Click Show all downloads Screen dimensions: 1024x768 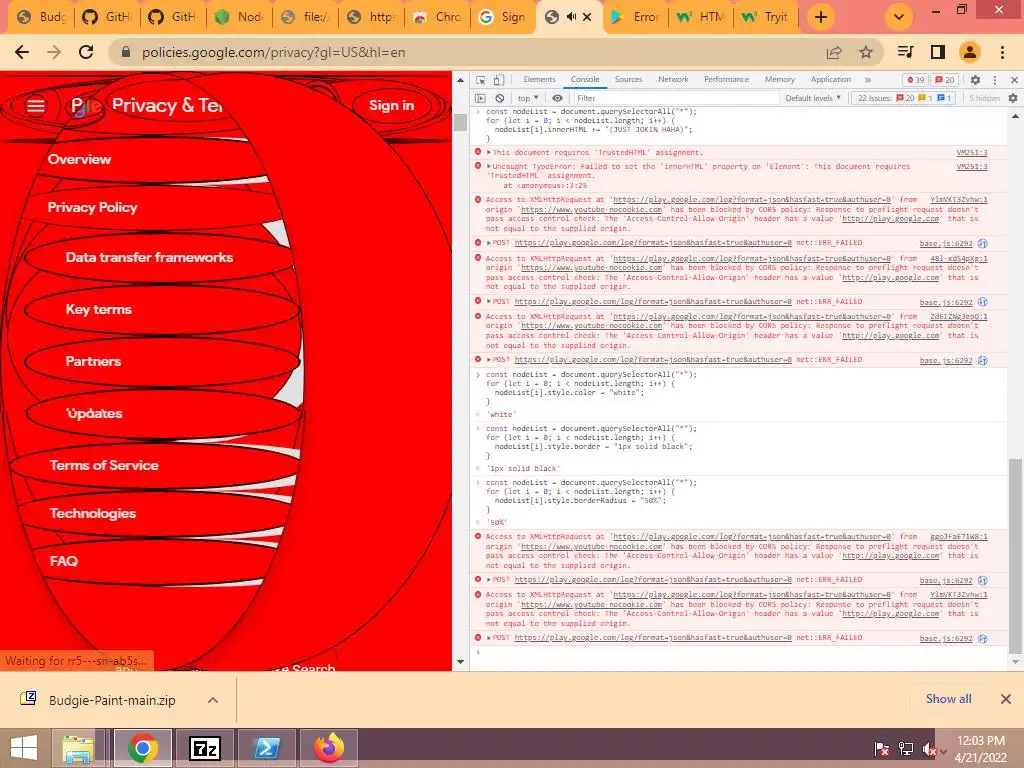tap(948, 699)
